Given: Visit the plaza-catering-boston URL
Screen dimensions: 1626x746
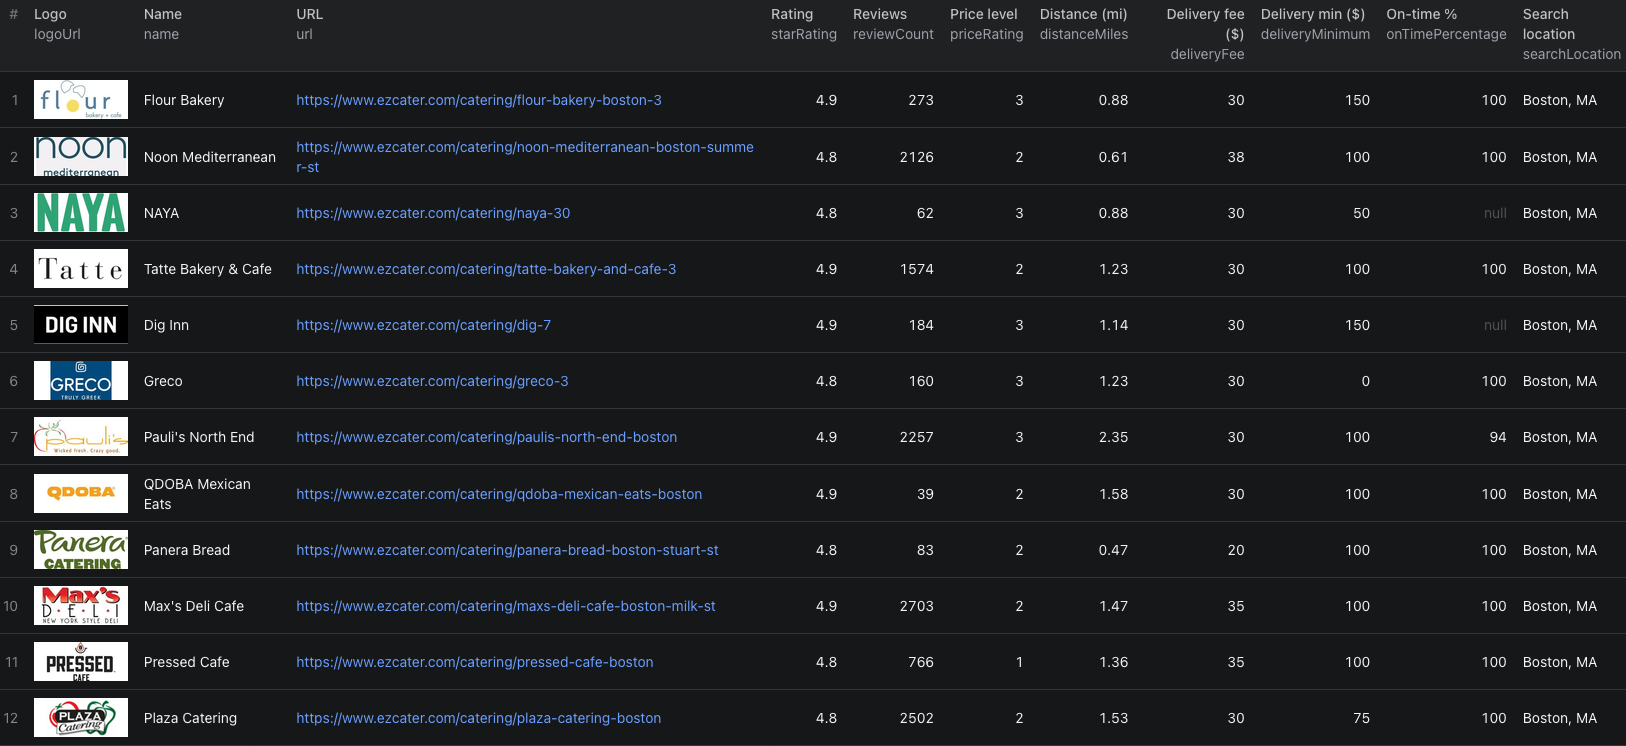Looking at the screenshot, I should point(479,718).
